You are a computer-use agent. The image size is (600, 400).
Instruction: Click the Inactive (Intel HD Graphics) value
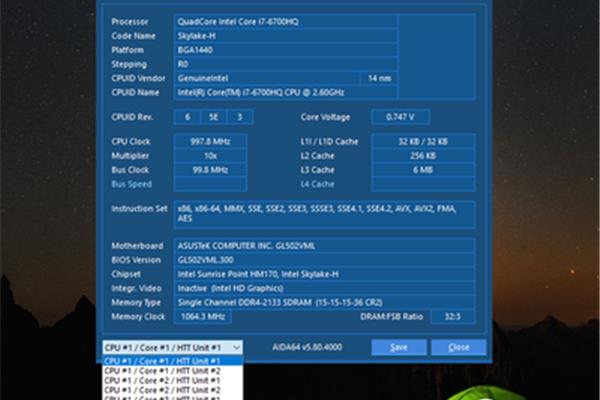[324, 288]
